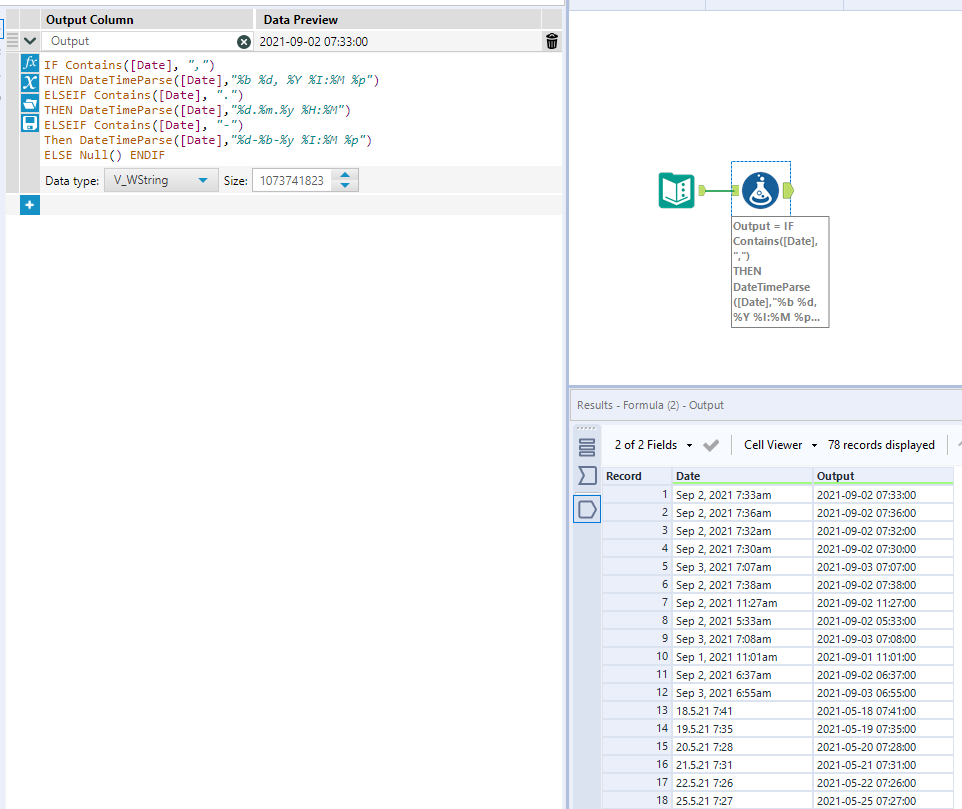Select cell Sep 2, 2021 7:33am
The height and width of the screenshot is (809, 962).
click(742, 495)
